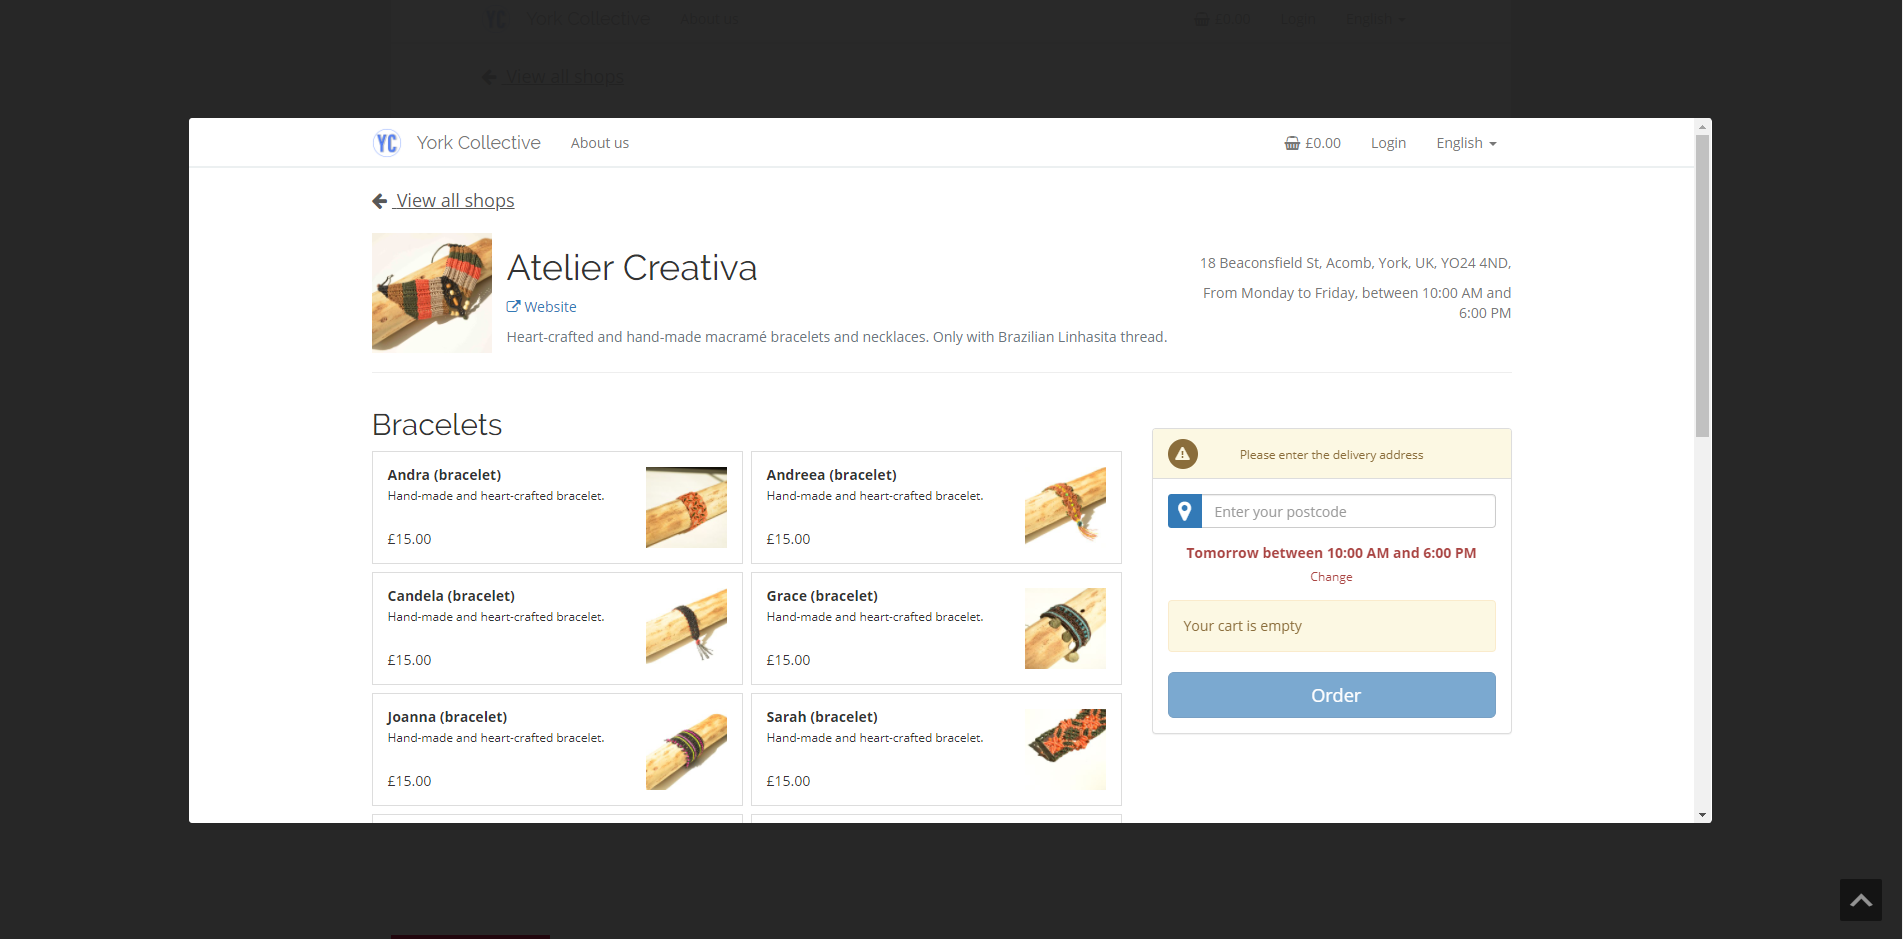The width and height of the screenshot is (1903, 939).
Task: Click the shop address 18 Beaconsfield St text
Action: [1356, 263]
